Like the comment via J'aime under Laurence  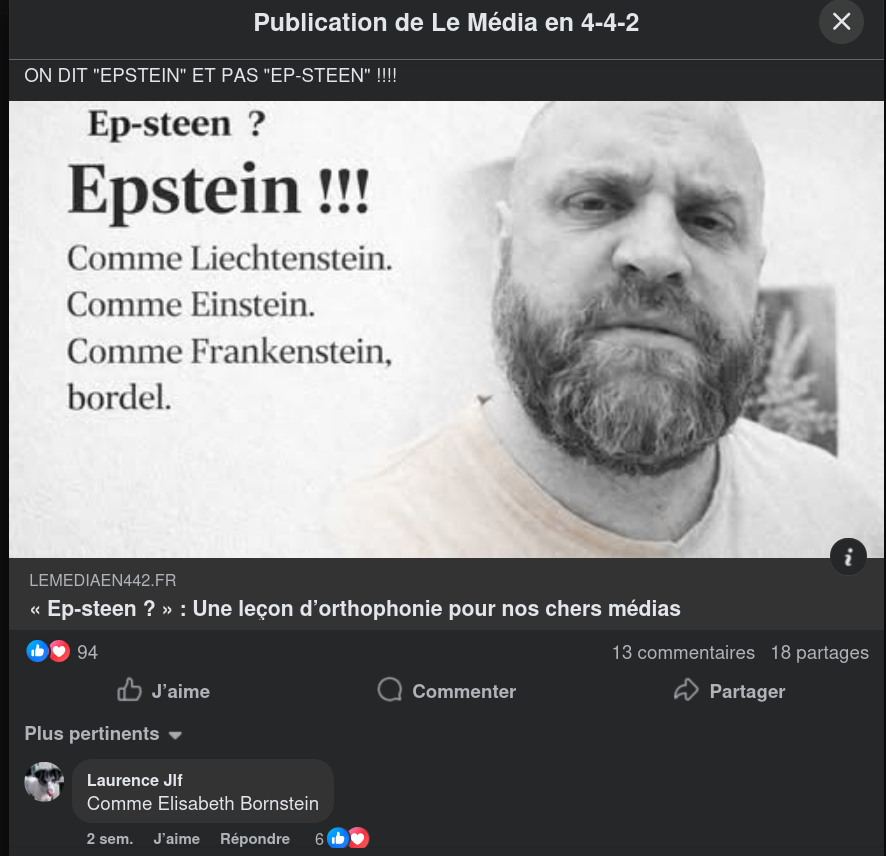pos(176,839)
